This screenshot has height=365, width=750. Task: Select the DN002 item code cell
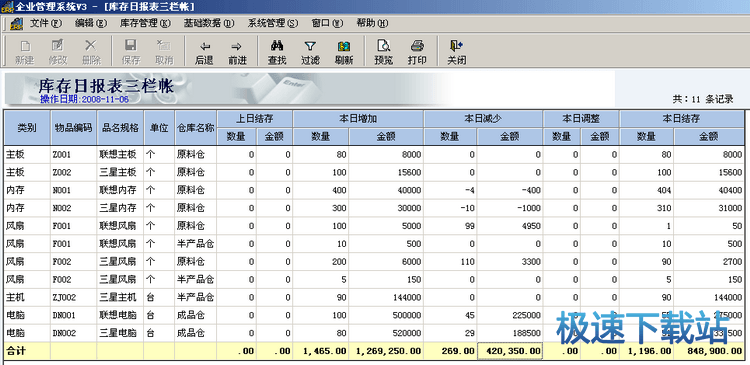[74, 333]
